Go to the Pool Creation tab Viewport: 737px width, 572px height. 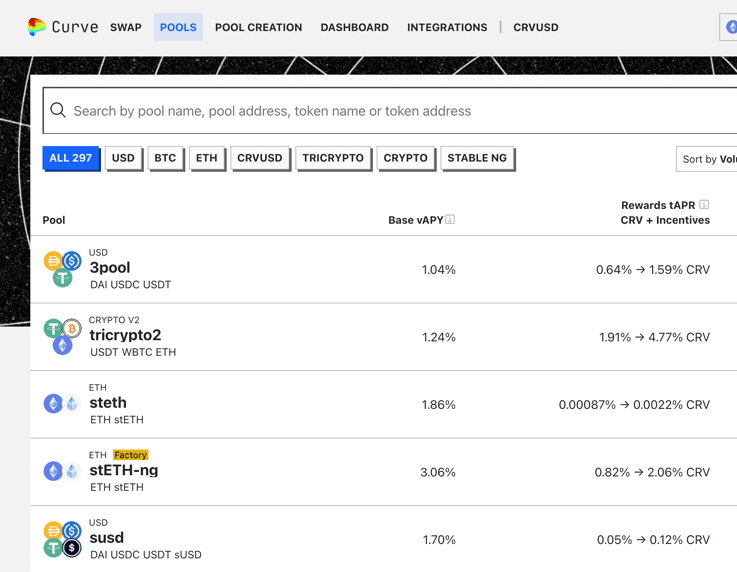point(258,27)
